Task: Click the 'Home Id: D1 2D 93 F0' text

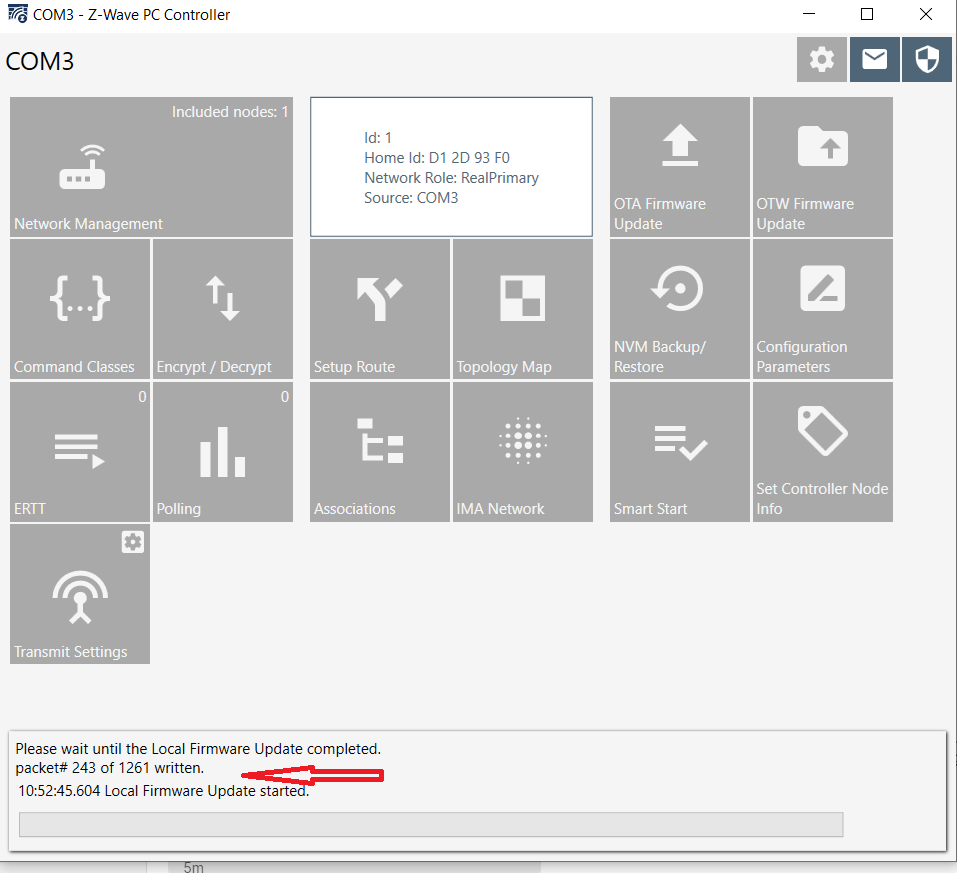Action: click(437, 158)
